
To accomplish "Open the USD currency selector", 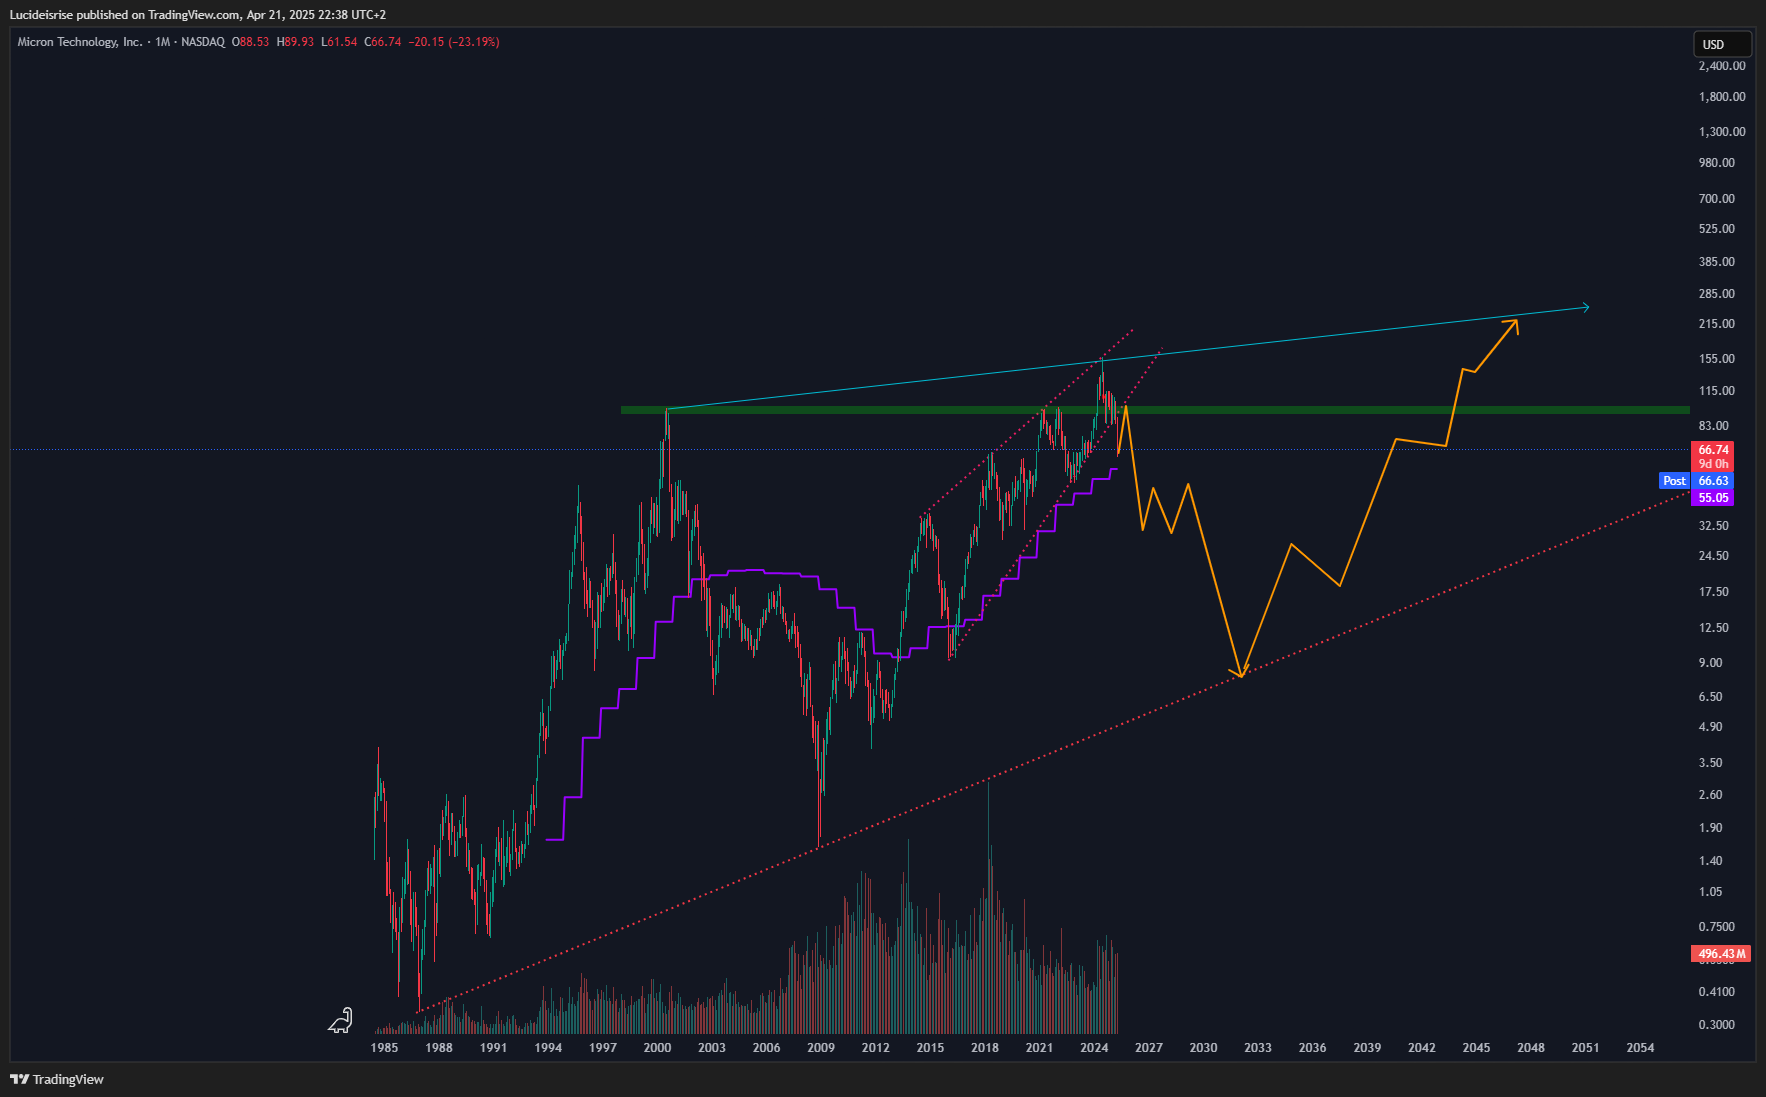I will pyautogui.click(x=1722, y=44).
